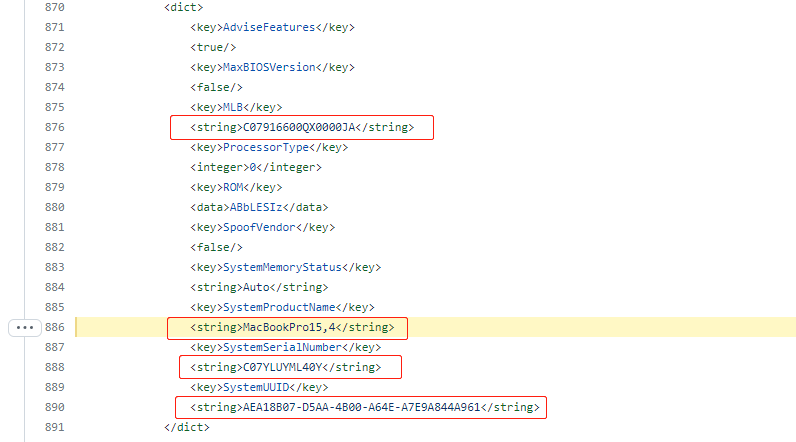Click the <false/> value on line 882
The image size is (796, 442).
[216, 247]
